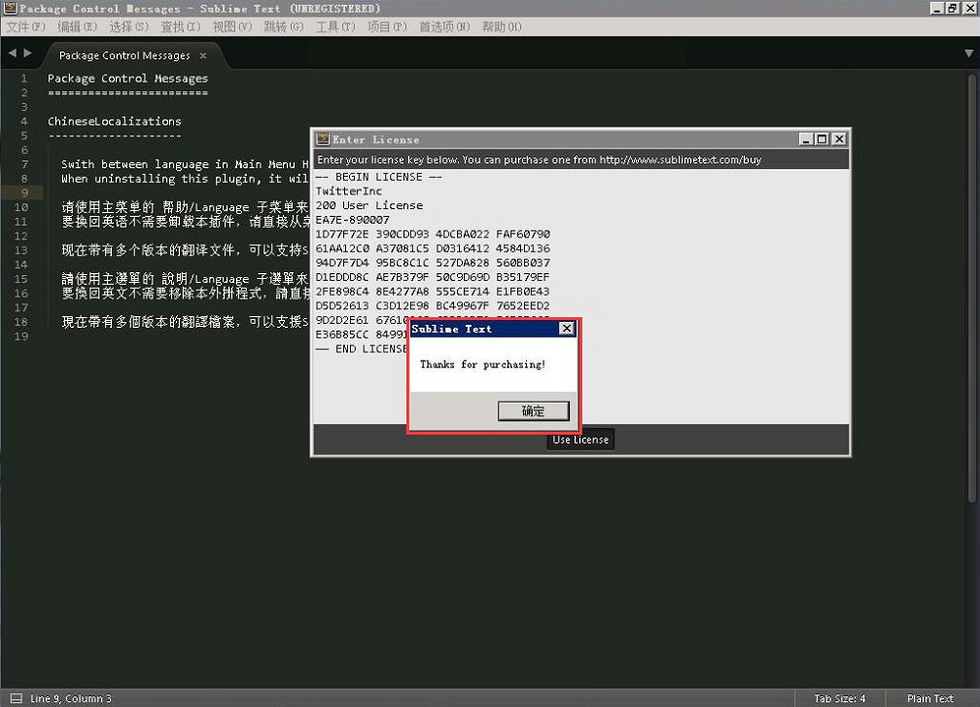Open the 工具(T) menu

[336, 27]
